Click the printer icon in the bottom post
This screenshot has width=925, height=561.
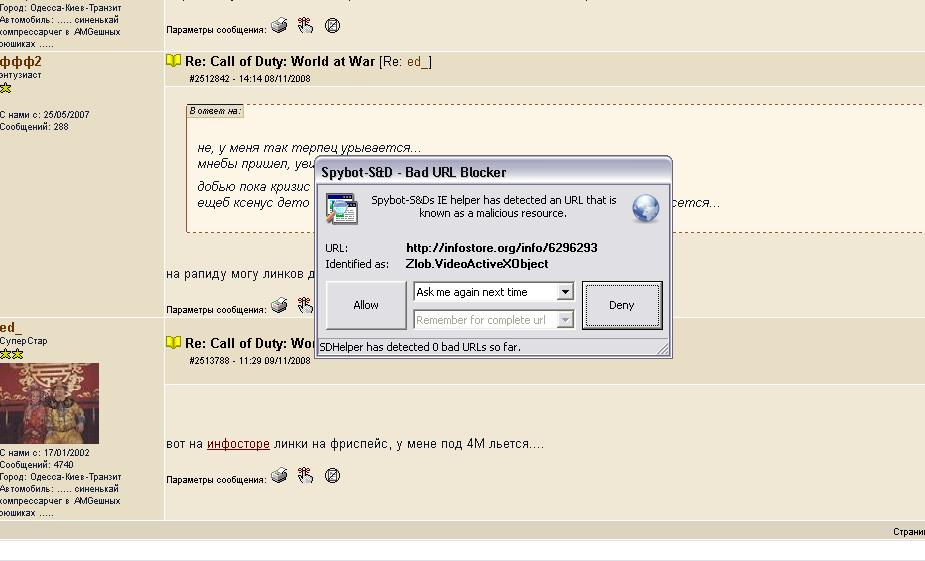pos(280,476)
